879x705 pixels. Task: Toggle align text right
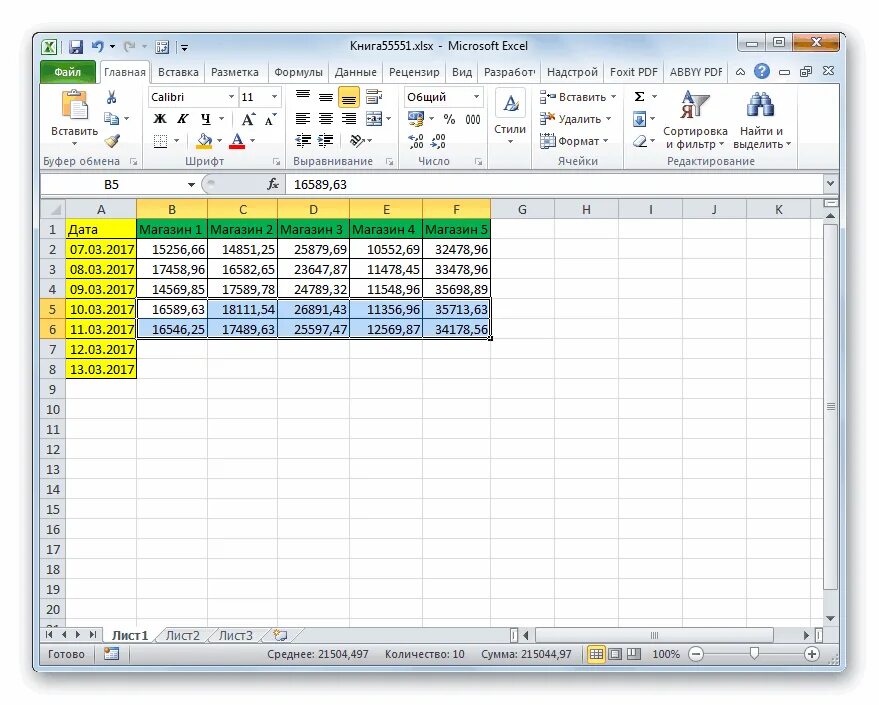[349, 119]
